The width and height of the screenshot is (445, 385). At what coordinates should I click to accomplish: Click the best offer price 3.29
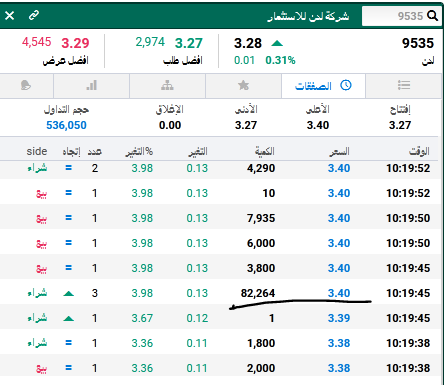click(x=75, y=43)
